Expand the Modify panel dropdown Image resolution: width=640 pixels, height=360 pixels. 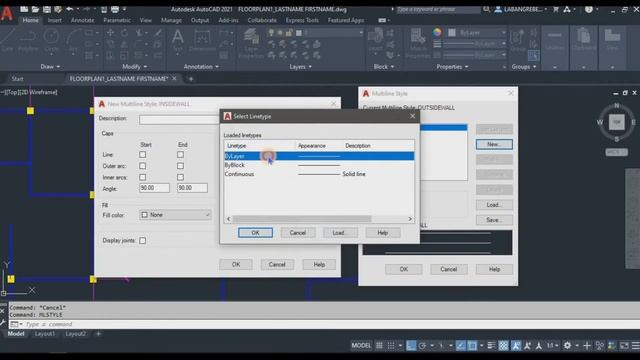coord(135,67)
